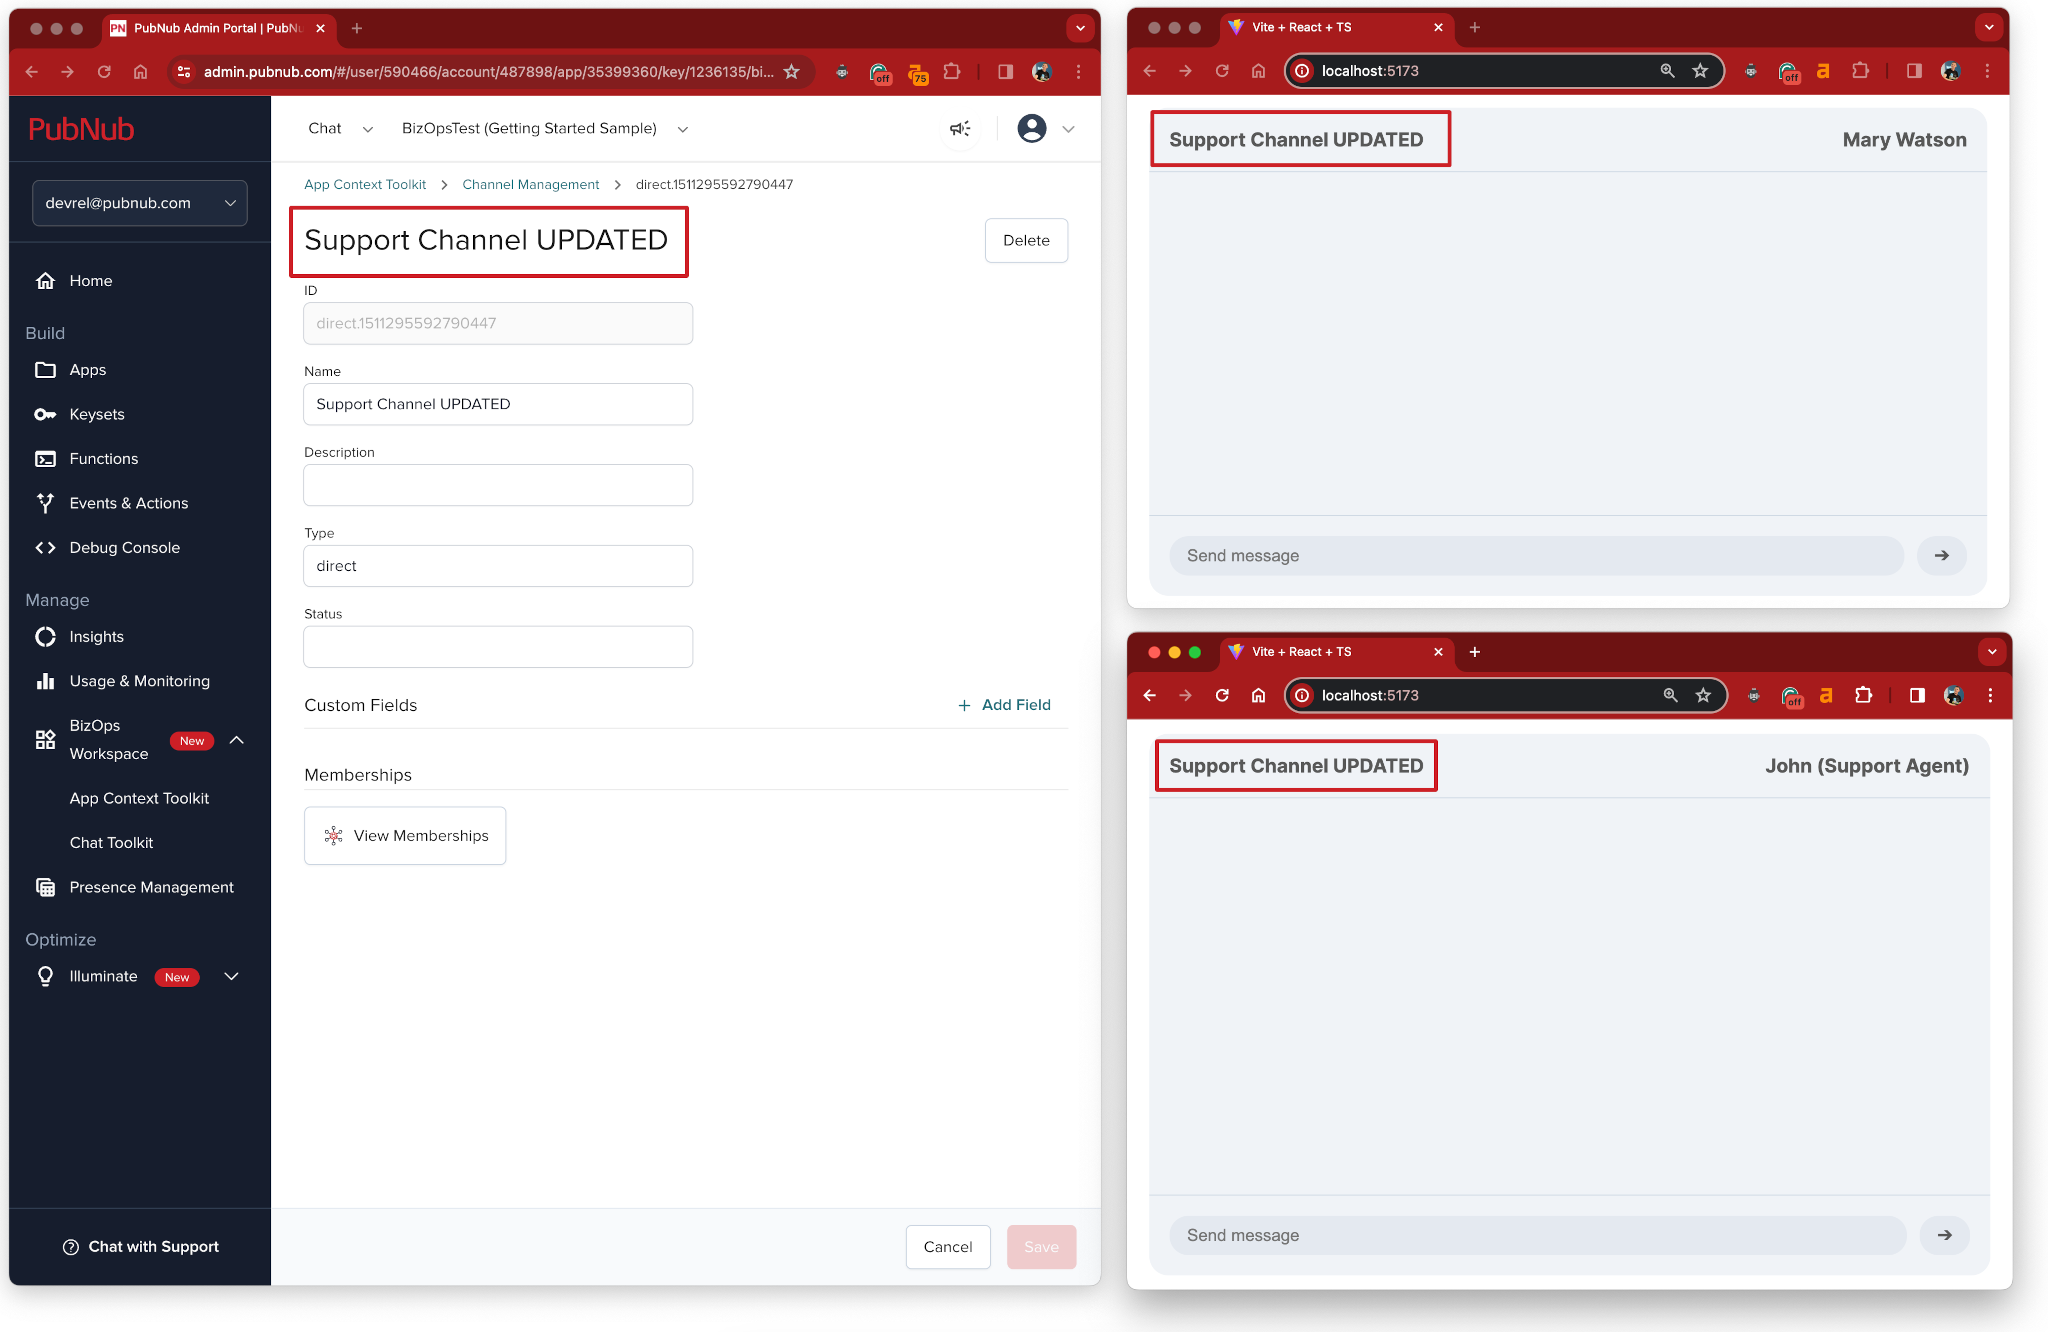This screenshot has width=2048, height=1332.
Task: Open the Functions section in the sidebar
Action: coord(105,458)
